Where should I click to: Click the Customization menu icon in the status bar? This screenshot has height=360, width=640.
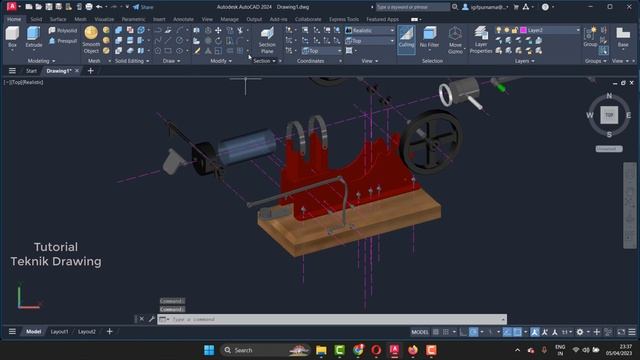coord(632,332)
